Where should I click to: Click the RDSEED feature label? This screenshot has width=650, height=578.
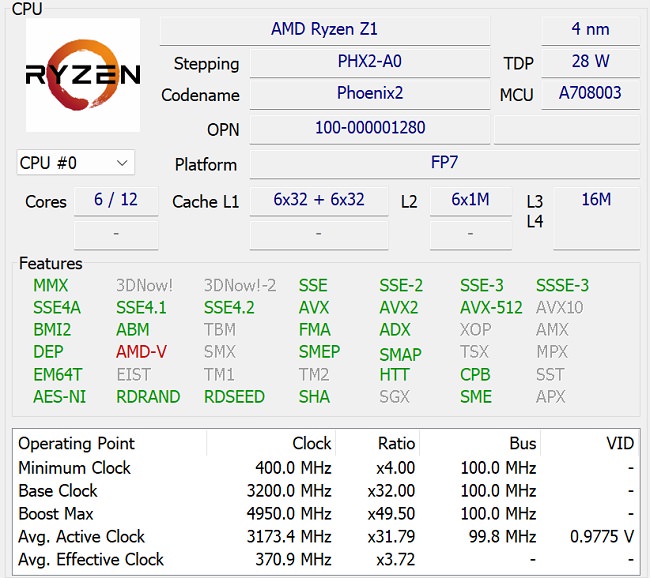[234, 397]
